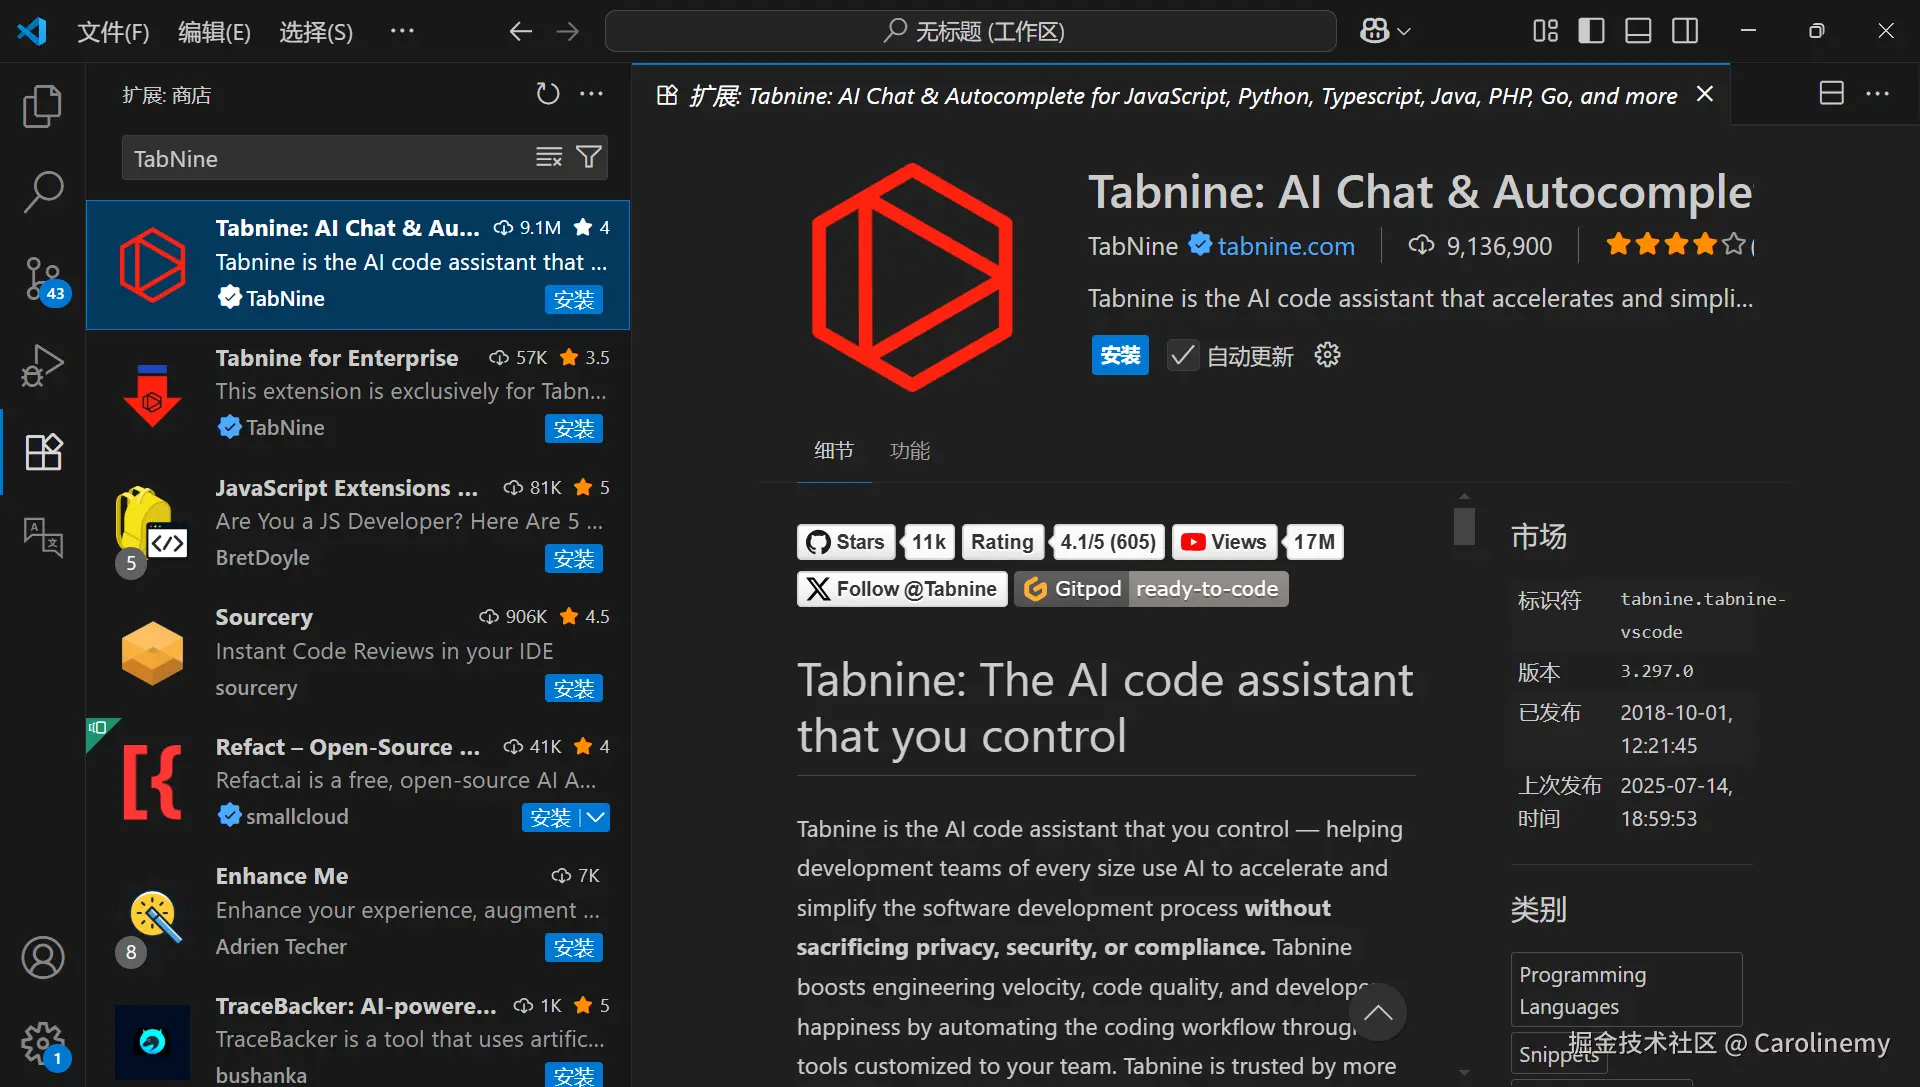Open Source Control view with 43 badge
The height and width of the screenshot is (1087, 1920).
pyautogui.click(x=44, y=280)
